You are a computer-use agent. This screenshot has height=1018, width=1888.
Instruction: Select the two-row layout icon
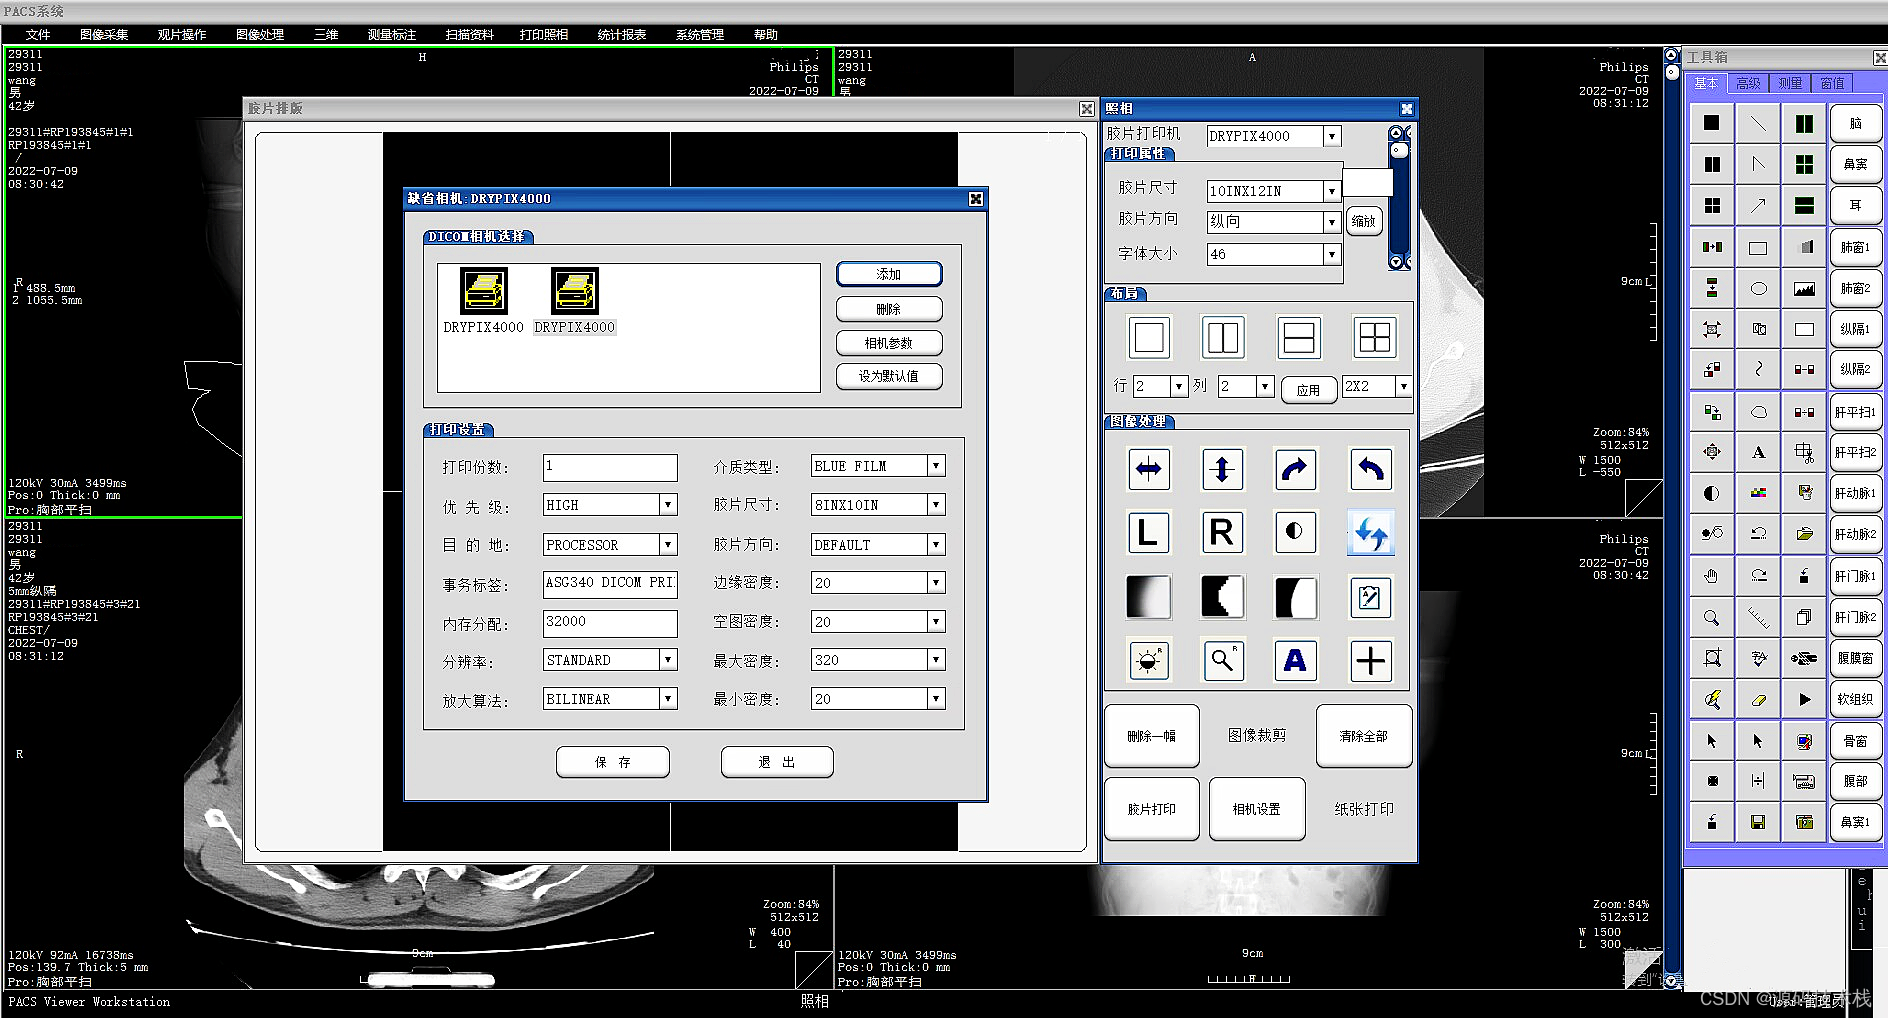point(1298,338)
